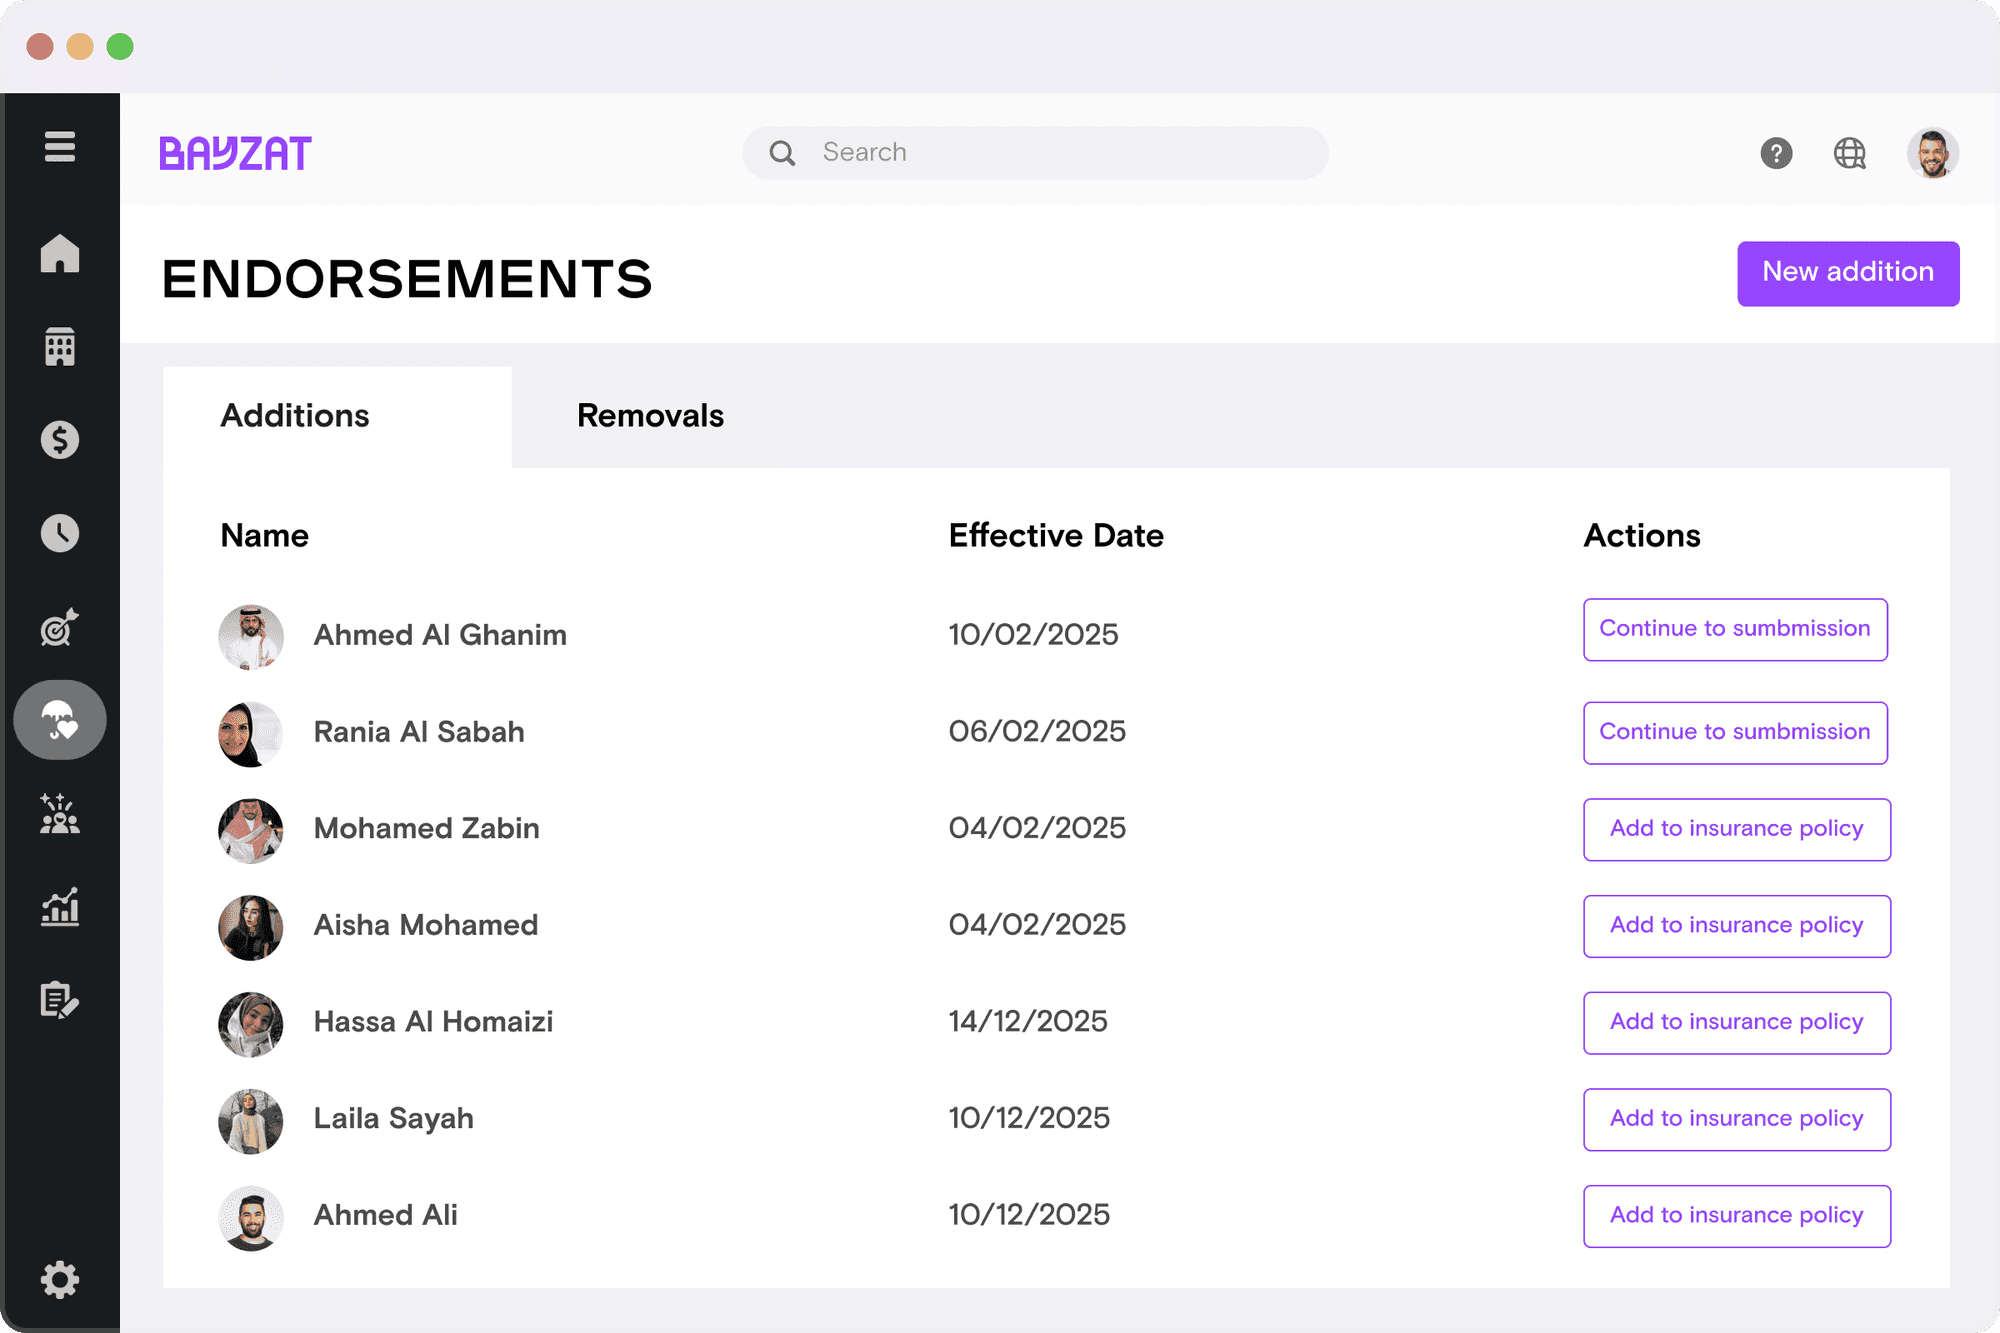The height and width of the screenshot is (1333, 2000).
Task: Click the Help question mark icon
Action: [1775, 153]
